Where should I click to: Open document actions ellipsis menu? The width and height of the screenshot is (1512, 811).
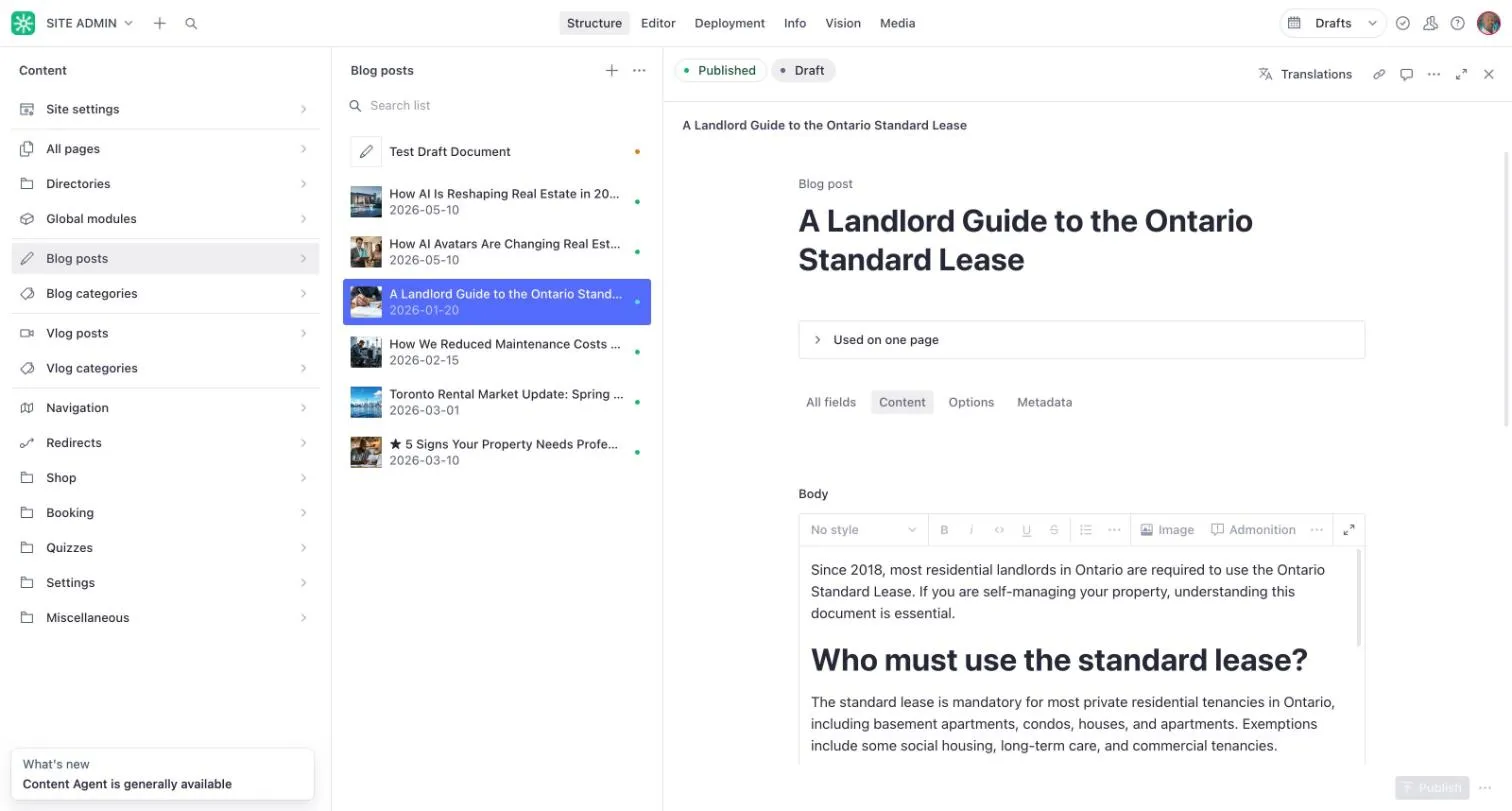[1434, 74]
